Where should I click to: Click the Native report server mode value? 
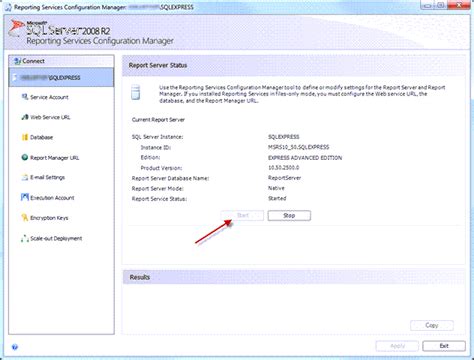[276, 188]
